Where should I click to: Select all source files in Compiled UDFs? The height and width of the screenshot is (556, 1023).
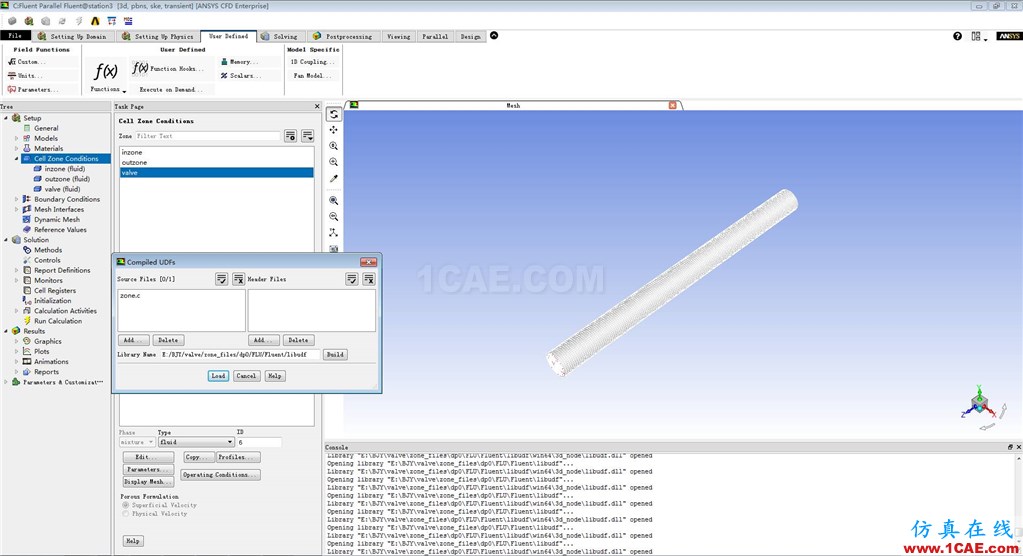tap(222, 279)
